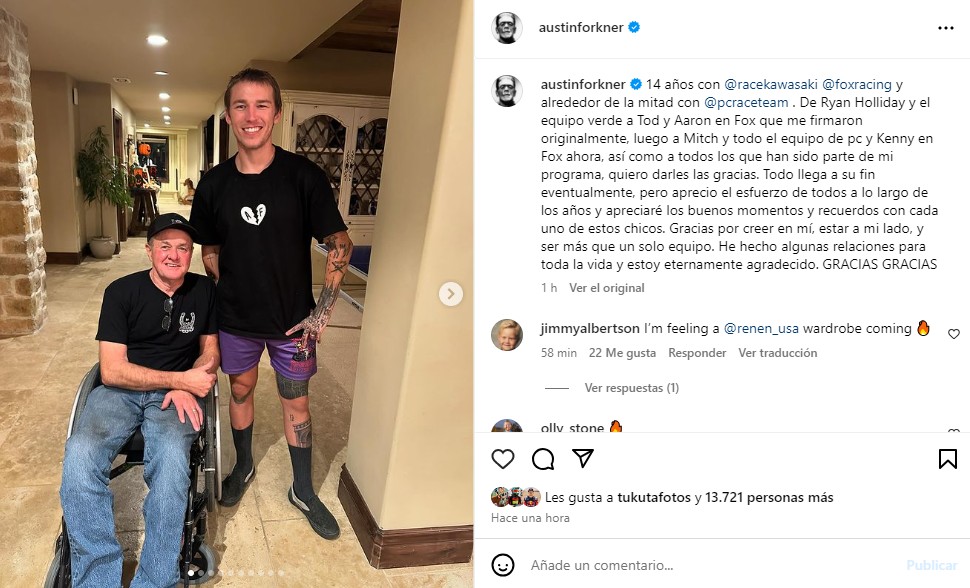Open the three-dot more options menu
This screenshot has height=588, width=970.
(945, 28)
